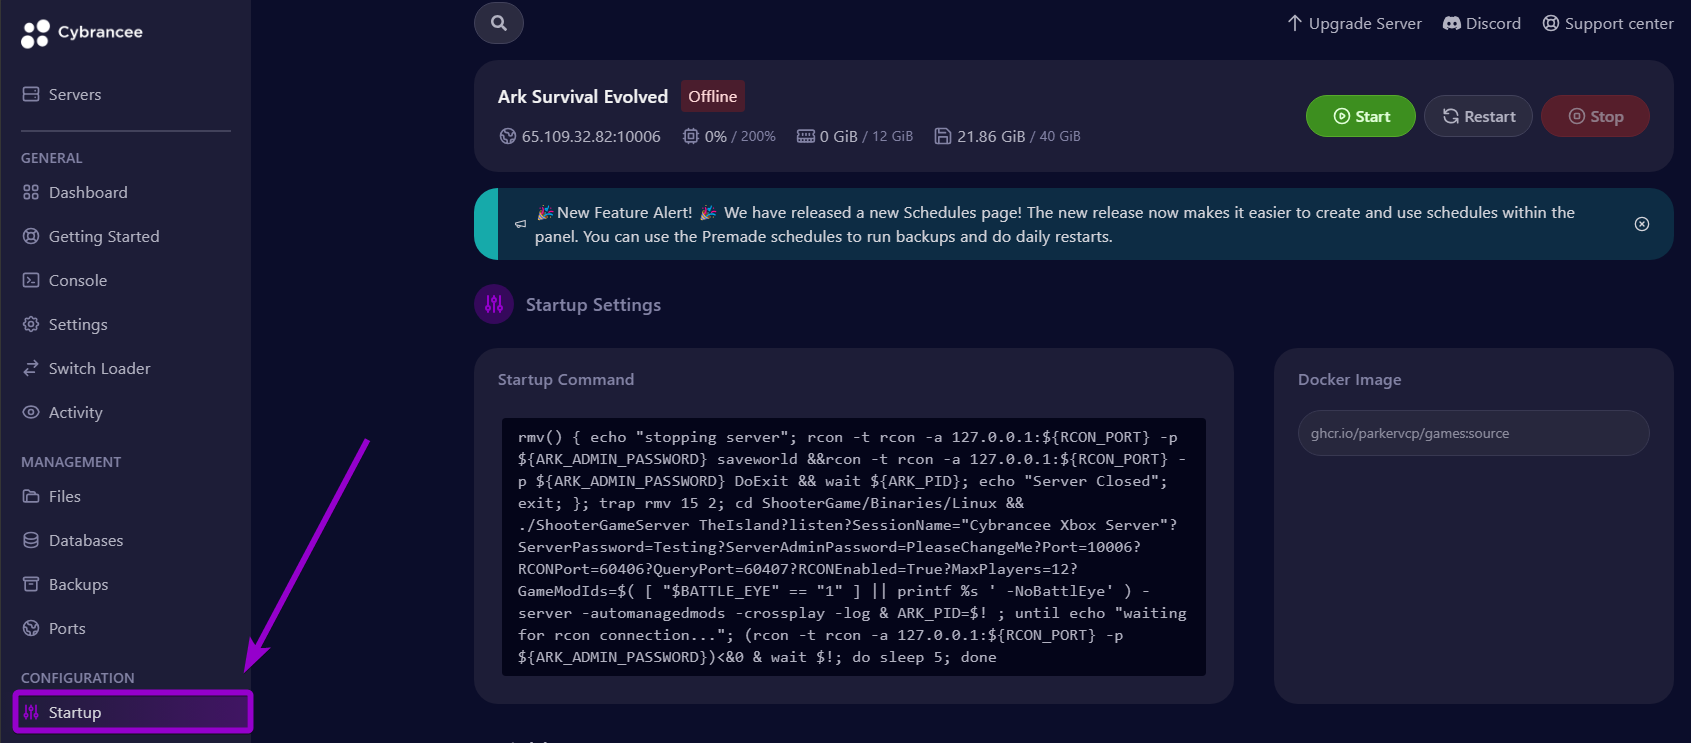The width and height of the screenshot is (1691, 743).
Task: Click inside the Startup Command text box
Action: [853, 546]
